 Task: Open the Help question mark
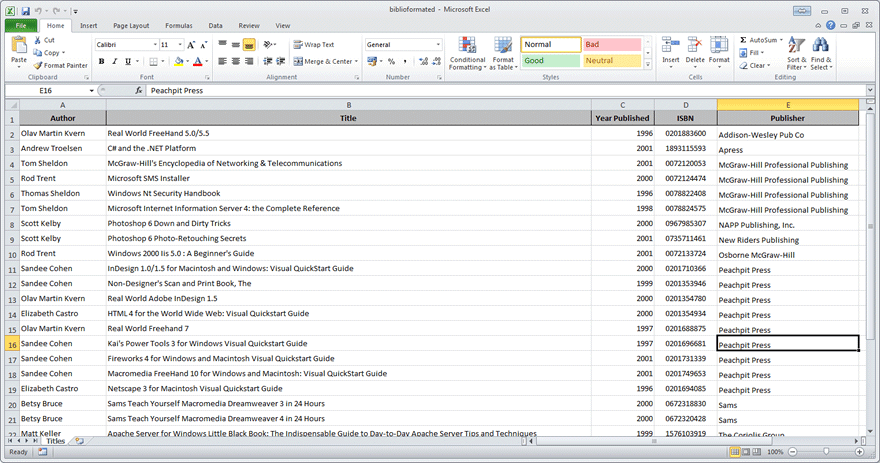831,25
